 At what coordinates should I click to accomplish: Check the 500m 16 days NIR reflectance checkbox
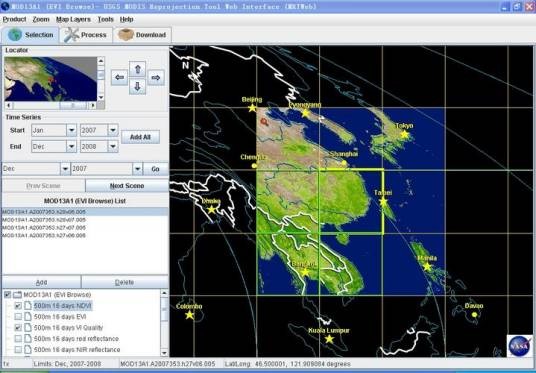point(18,349)
